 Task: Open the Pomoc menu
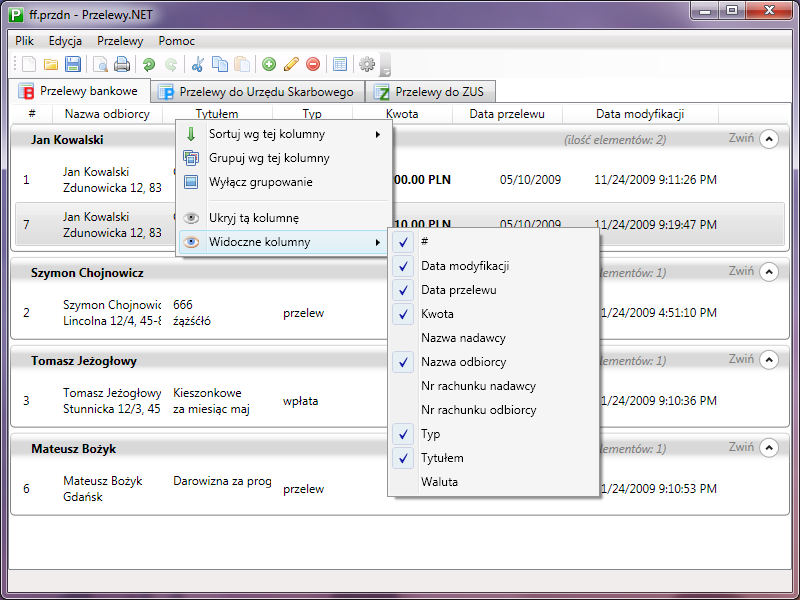[177, 41]
